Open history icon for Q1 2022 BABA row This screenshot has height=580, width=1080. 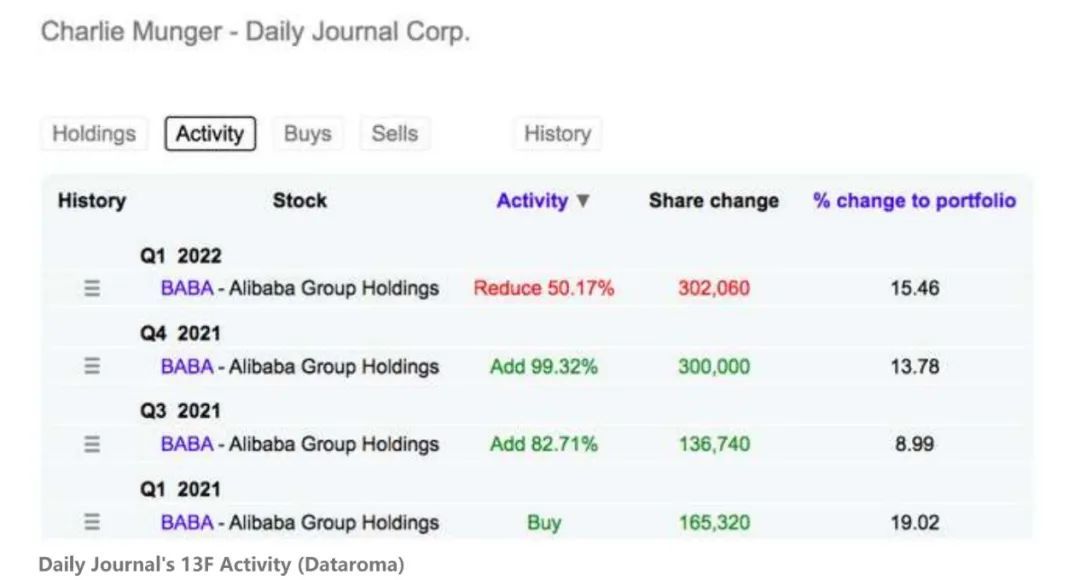pyautogui.click(x=92, y=289)
